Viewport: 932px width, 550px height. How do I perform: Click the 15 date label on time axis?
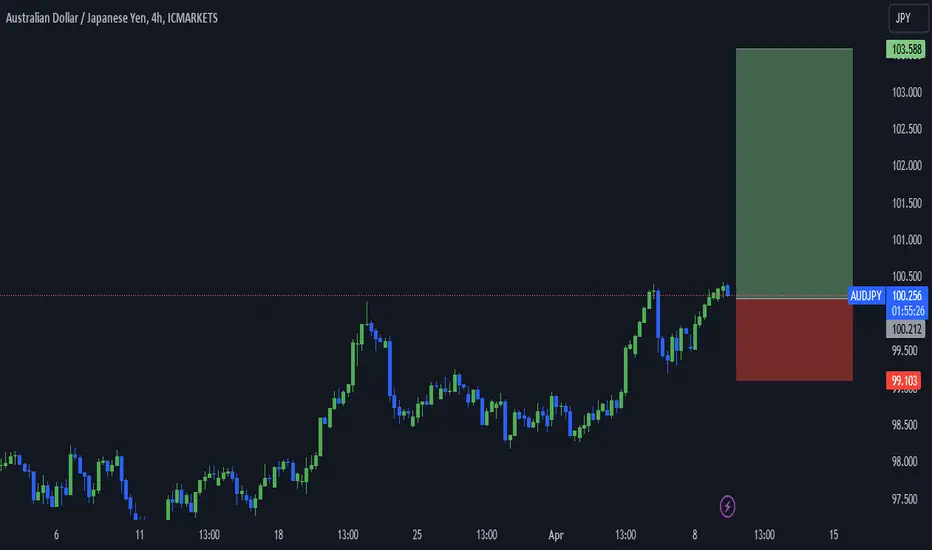[x=833, y=535]
